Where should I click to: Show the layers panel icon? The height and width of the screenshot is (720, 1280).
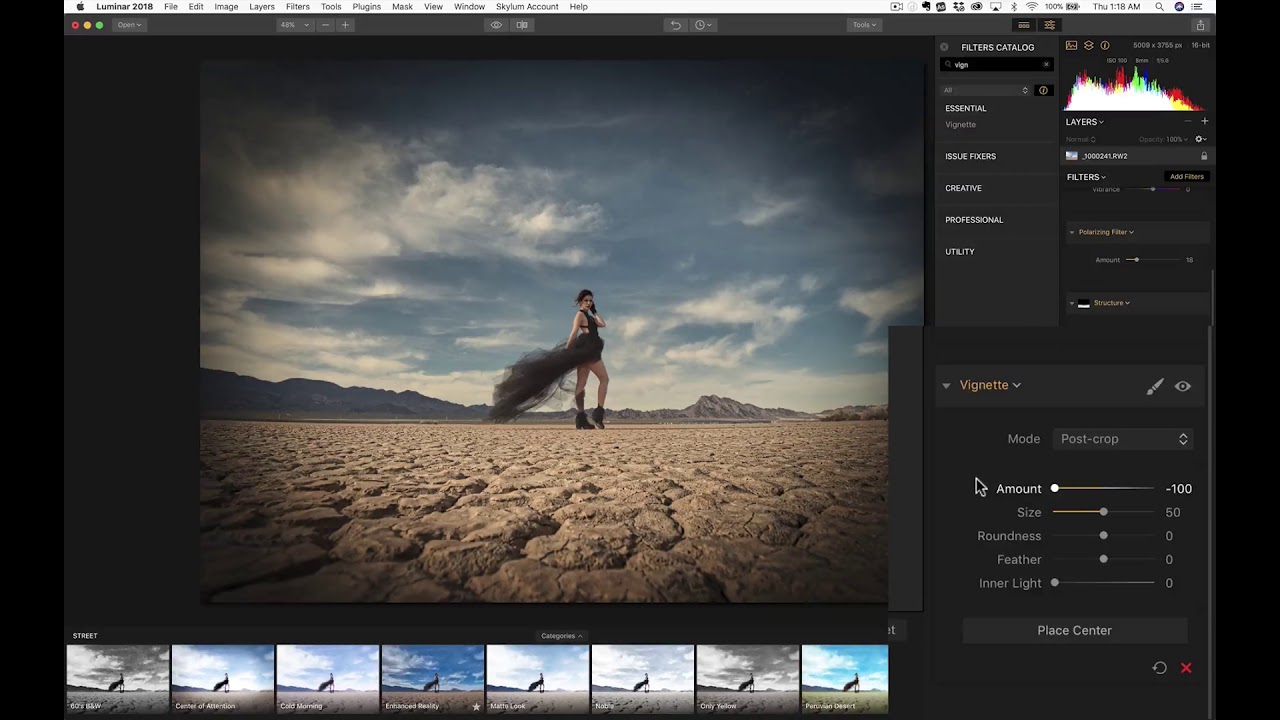tap(1088, 46)
